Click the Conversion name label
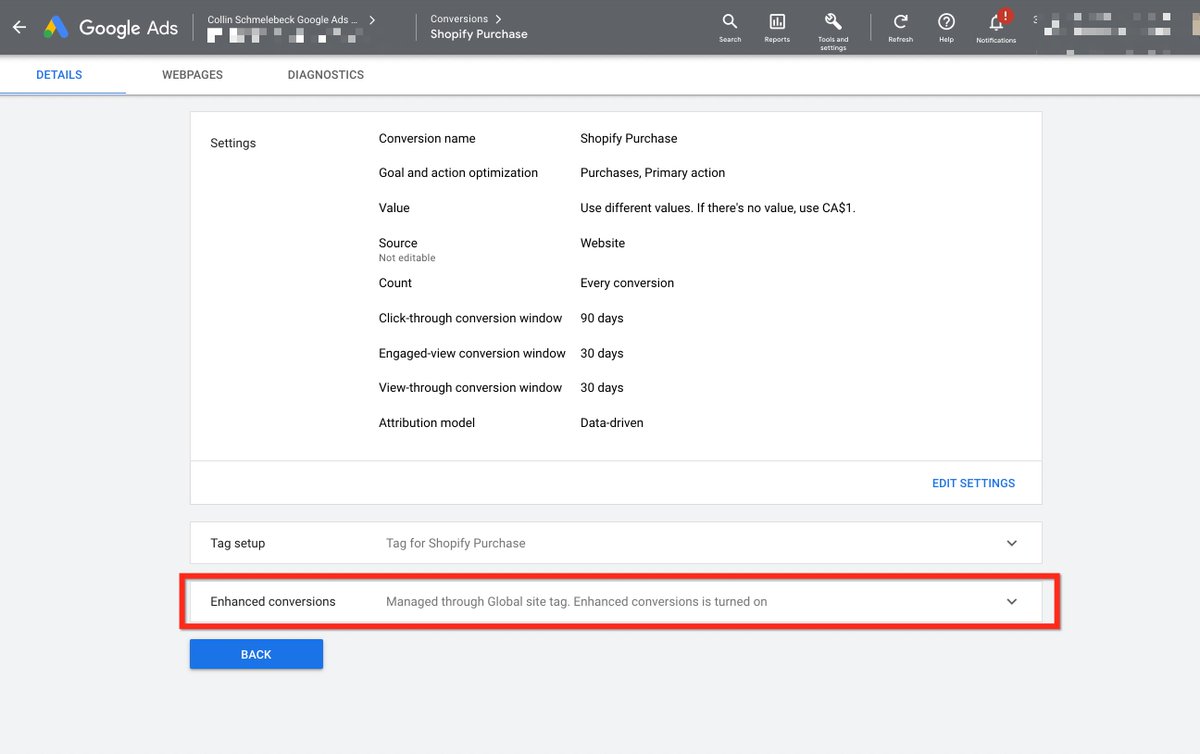1200x754 pixels. pyautogui.click(x=427, y=138)
